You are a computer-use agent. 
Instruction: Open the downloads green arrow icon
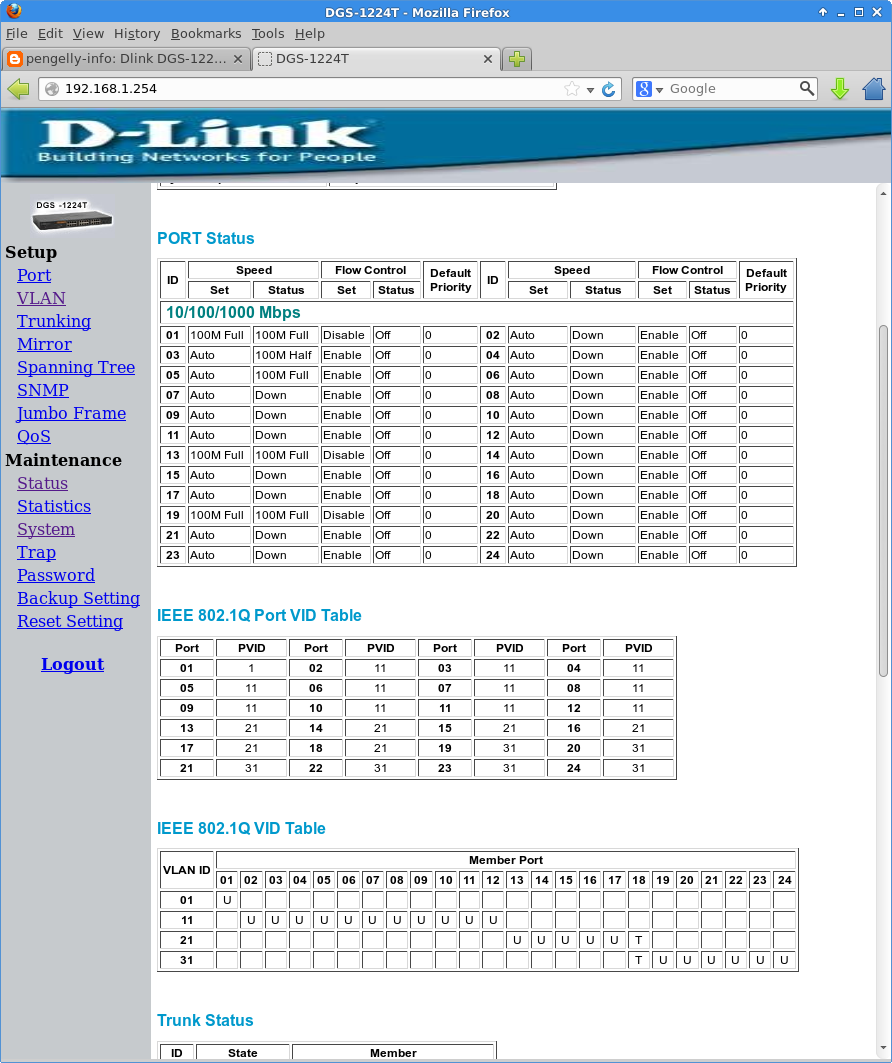click(840, 89)
